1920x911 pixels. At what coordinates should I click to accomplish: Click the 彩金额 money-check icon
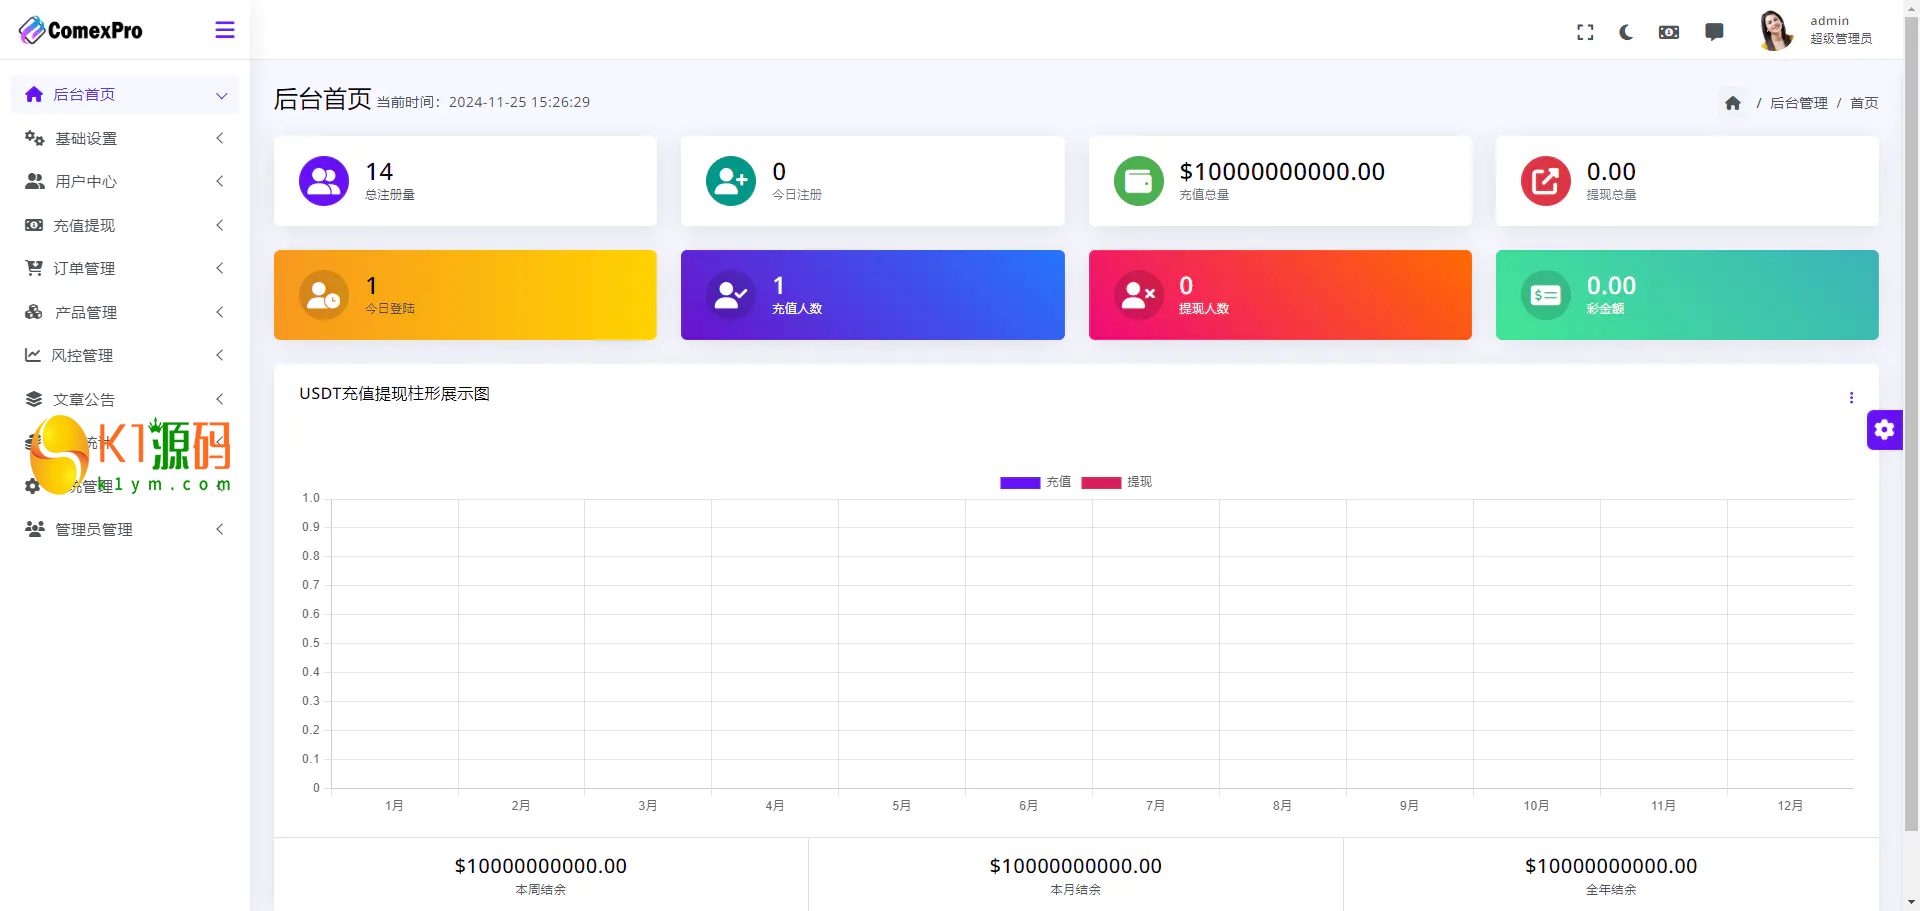pyautogui.click(x=1546, y=295)
